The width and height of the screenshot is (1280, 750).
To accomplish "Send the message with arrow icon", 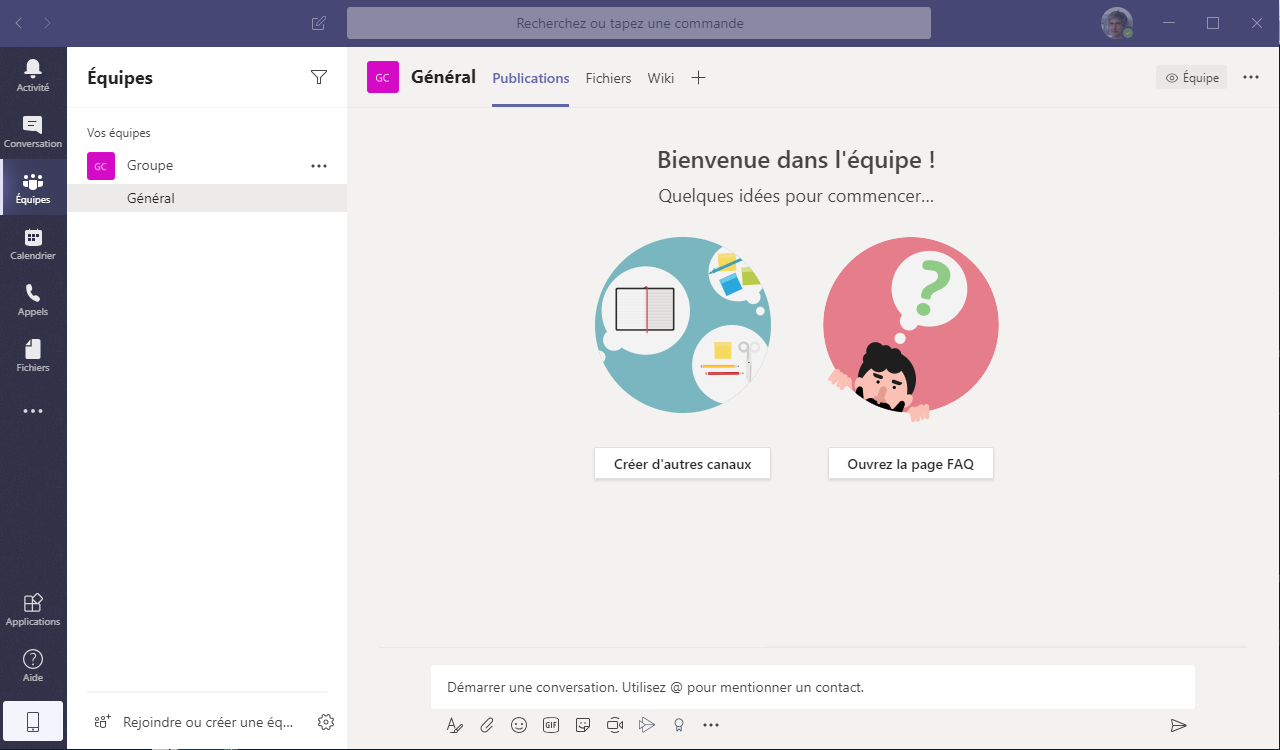I will (x=1179, y=725).
